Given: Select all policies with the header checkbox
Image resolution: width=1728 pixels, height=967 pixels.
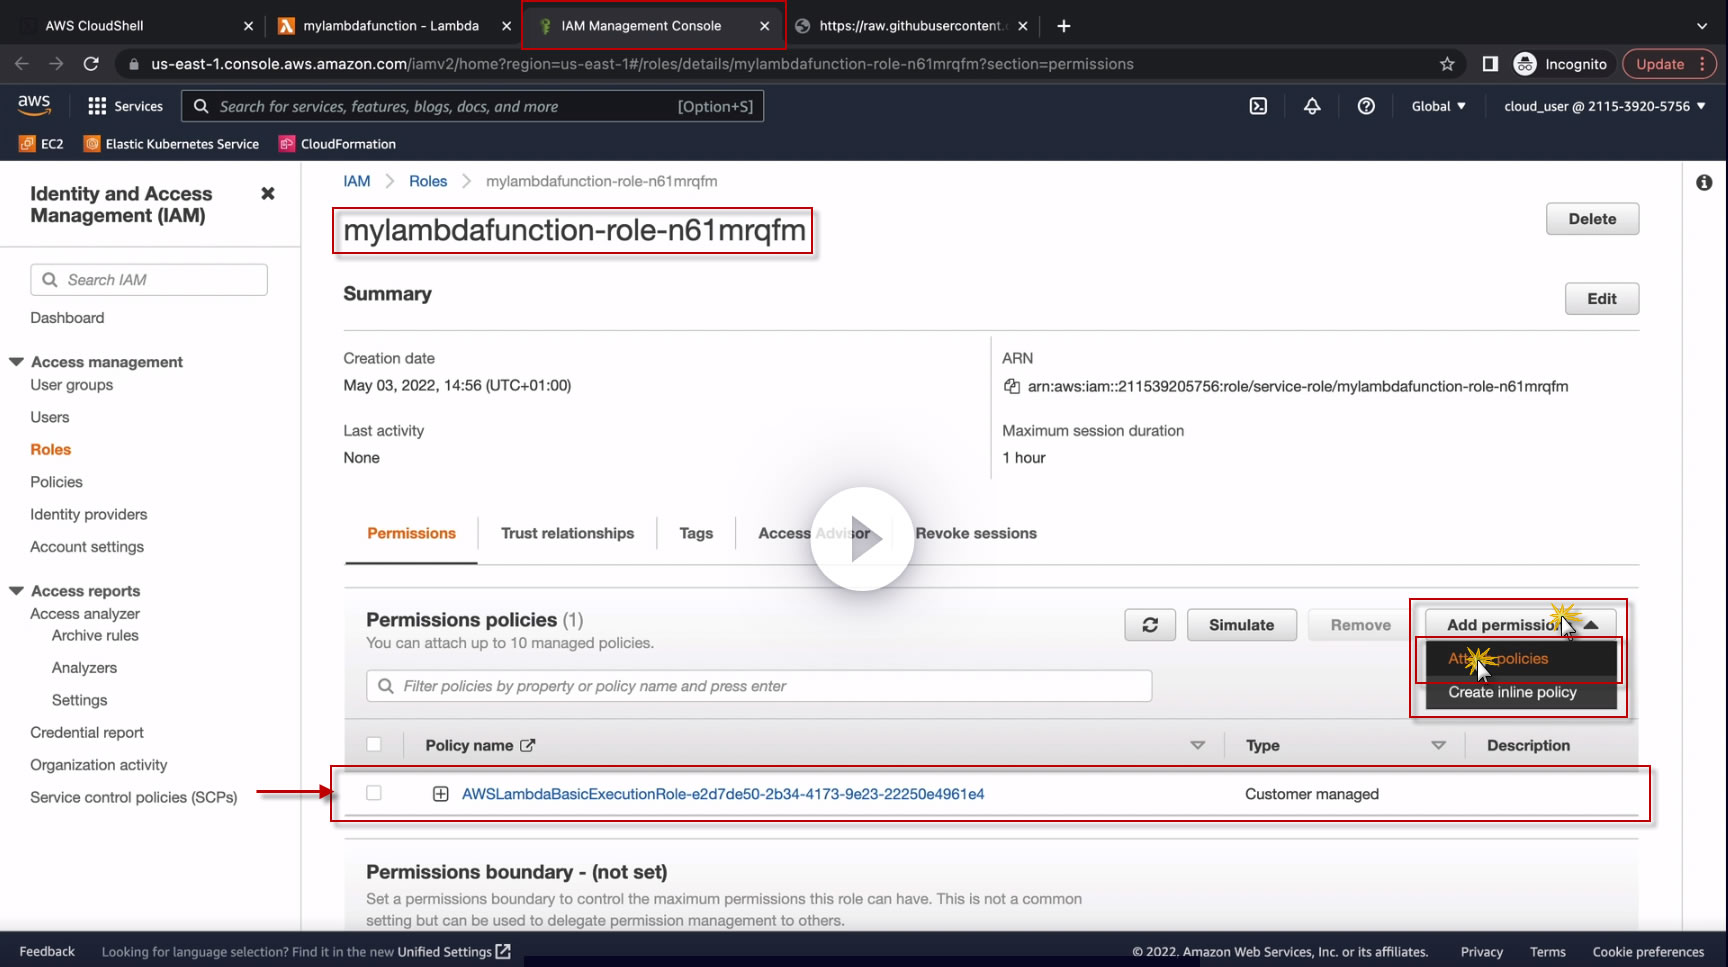Looking at the screenshot, I should (x=374, y=745).
